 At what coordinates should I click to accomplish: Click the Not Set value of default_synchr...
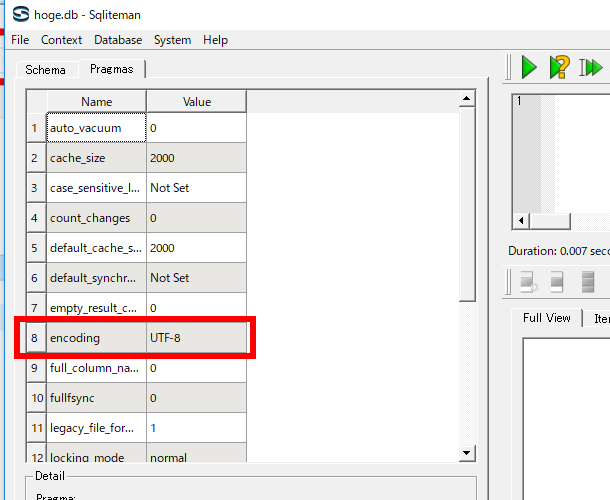196,277
